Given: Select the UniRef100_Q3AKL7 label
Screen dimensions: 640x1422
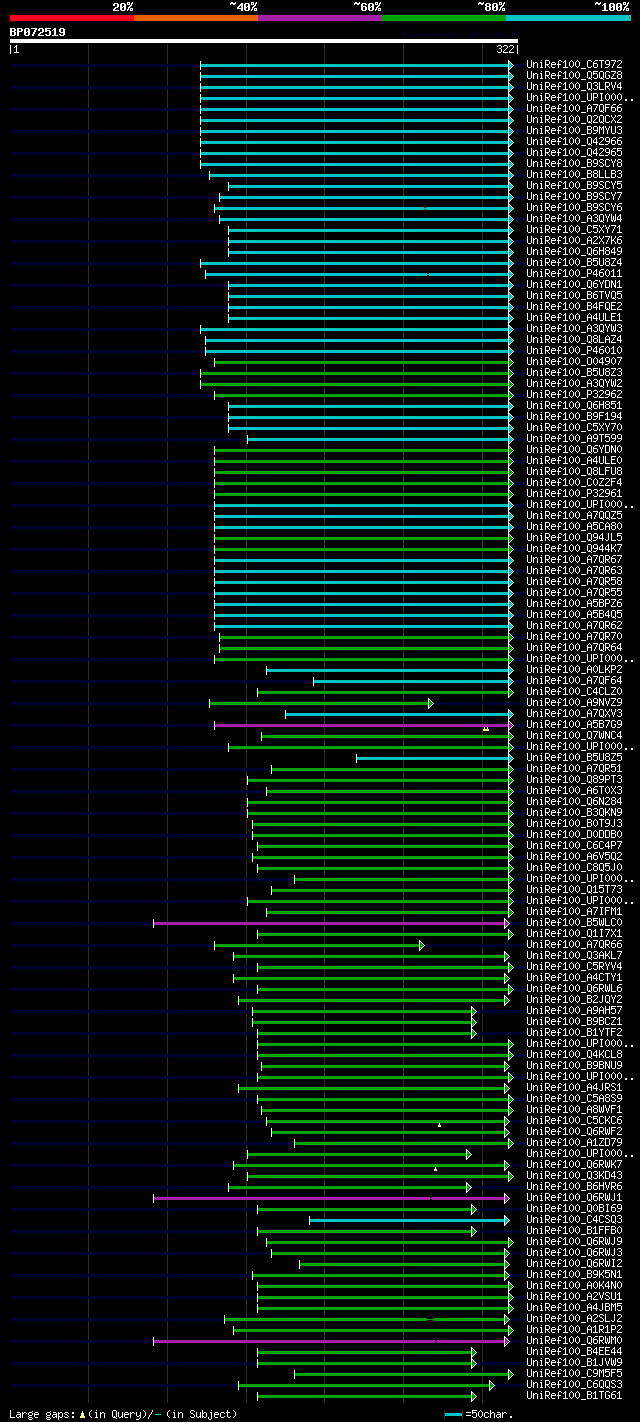Looking at the screenshot, I should point(574,955).
